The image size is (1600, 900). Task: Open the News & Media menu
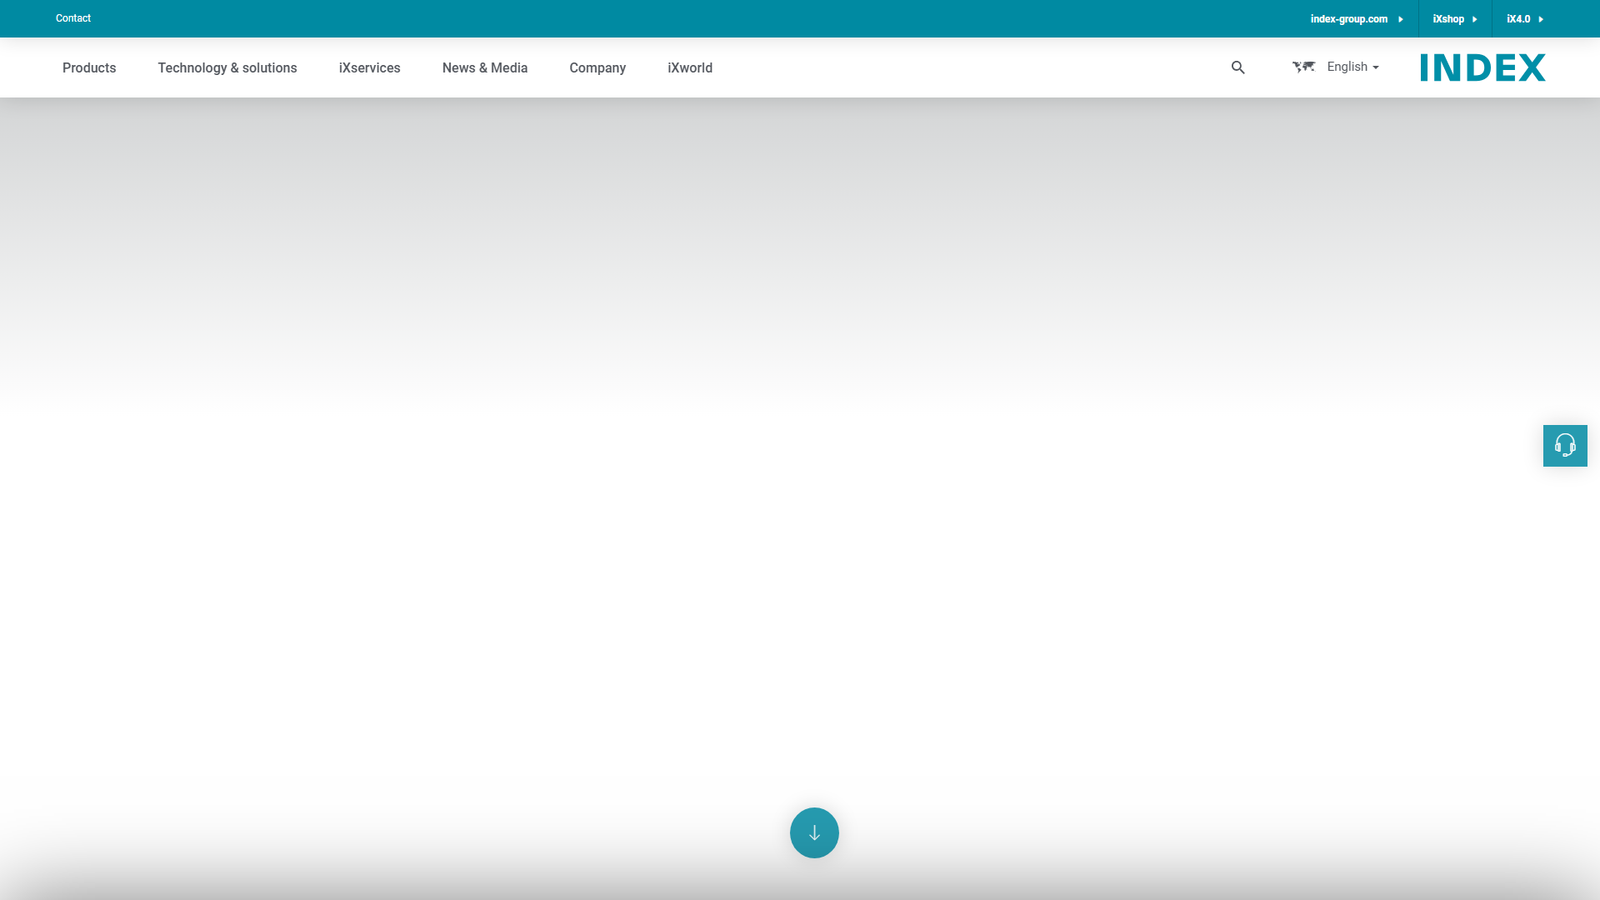485,68
